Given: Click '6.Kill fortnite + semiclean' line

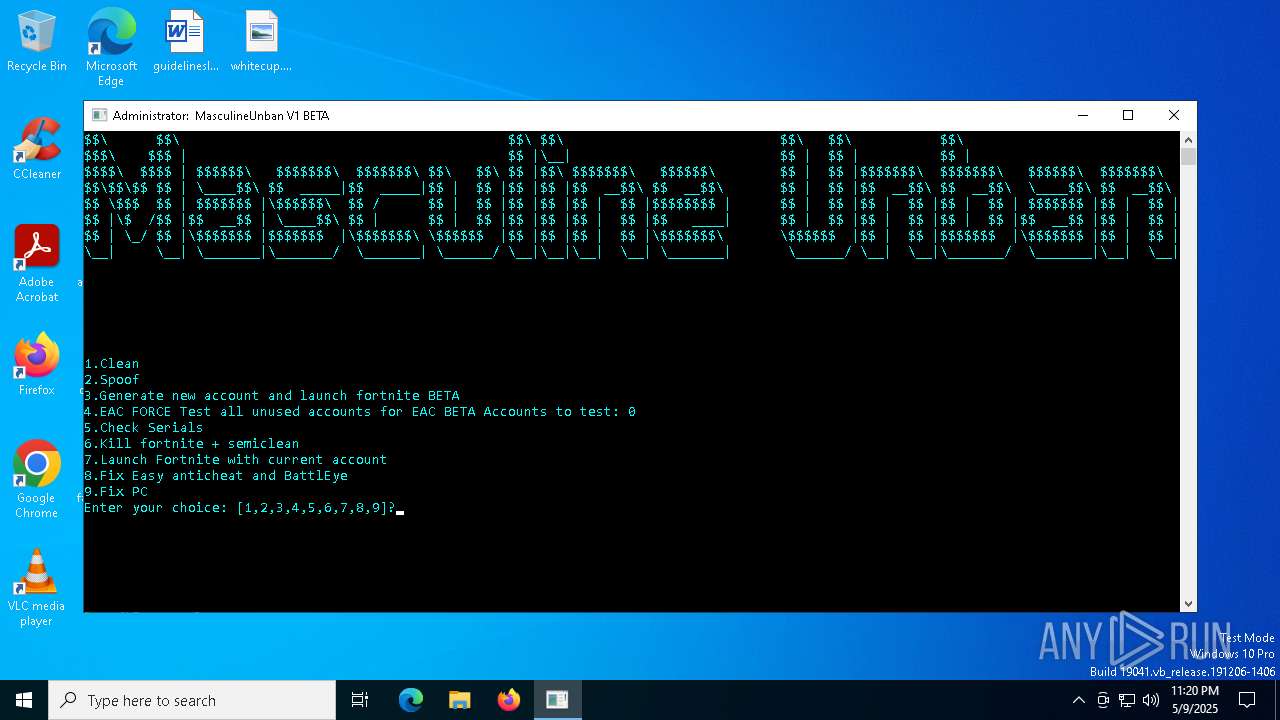Looking at the screenshot, I should (x=192, y=444).
